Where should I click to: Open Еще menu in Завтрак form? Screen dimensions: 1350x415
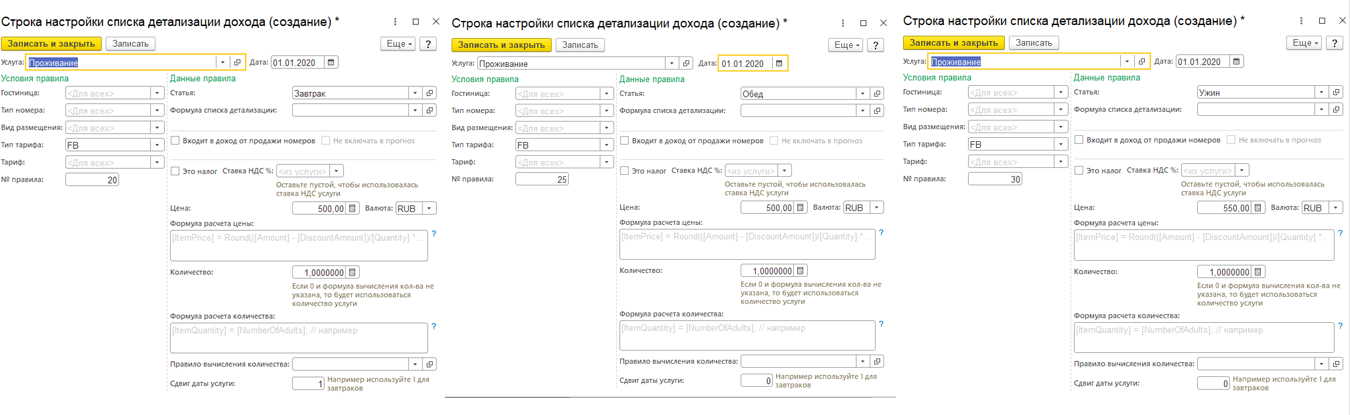pyautogui.click(x=398, y=44)
